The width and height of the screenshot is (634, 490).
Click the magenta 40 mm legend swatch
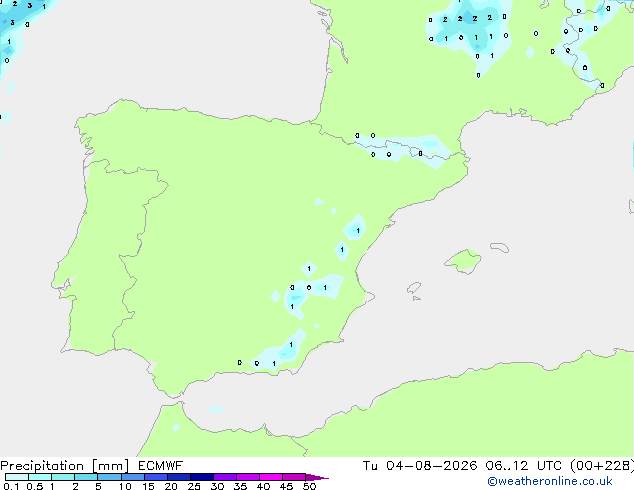(x=271, y=477)
